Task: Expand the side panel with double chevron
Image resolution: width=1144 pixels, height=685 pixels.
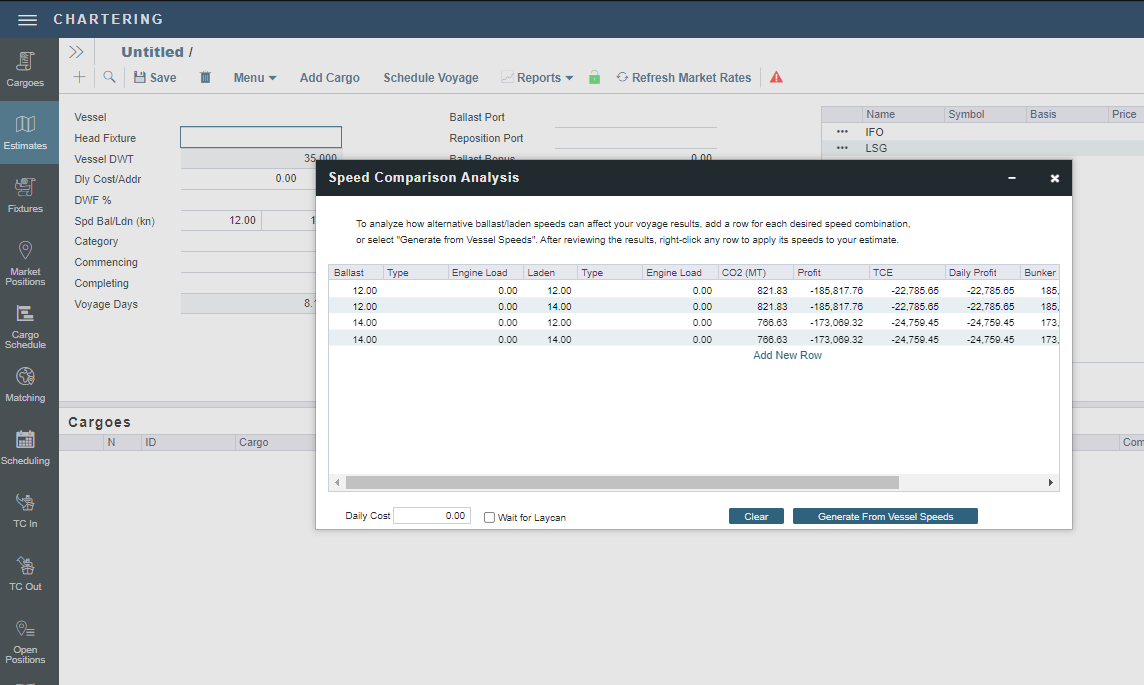Action: click(76, 52)
